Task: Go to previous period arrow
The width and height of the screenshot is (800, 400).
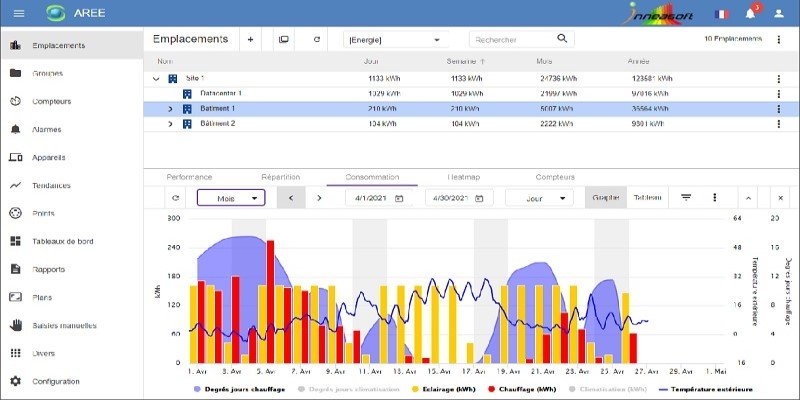Action: tap(291, 198)
